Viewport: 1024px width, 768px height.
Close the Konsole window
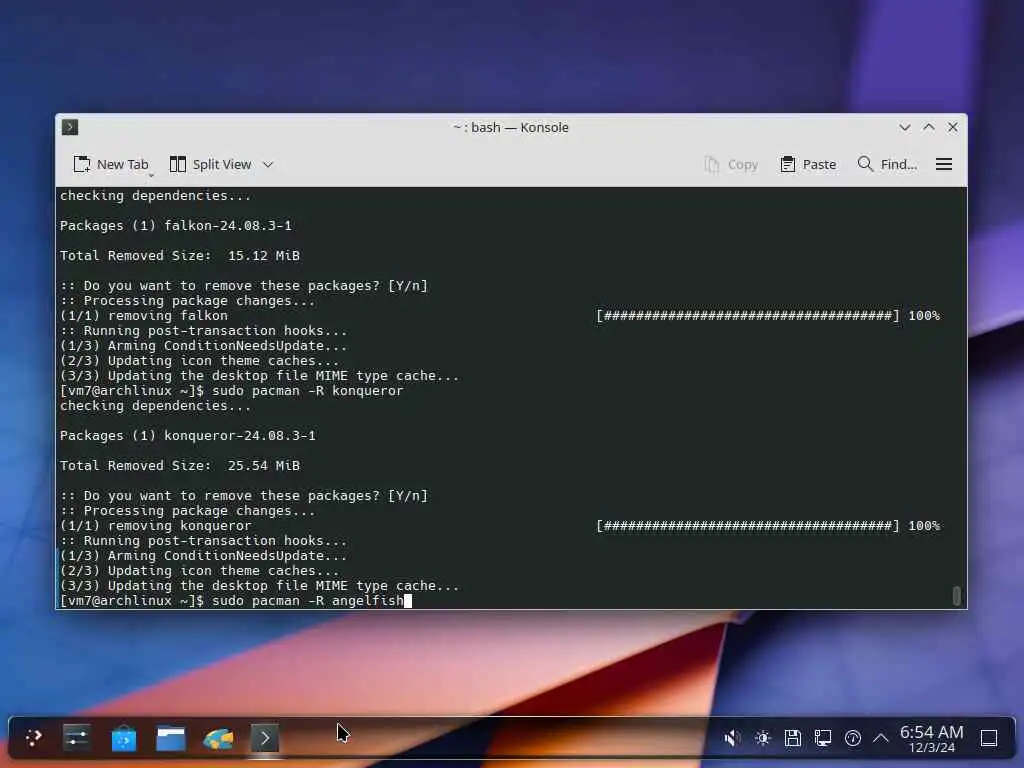[953, 127]
